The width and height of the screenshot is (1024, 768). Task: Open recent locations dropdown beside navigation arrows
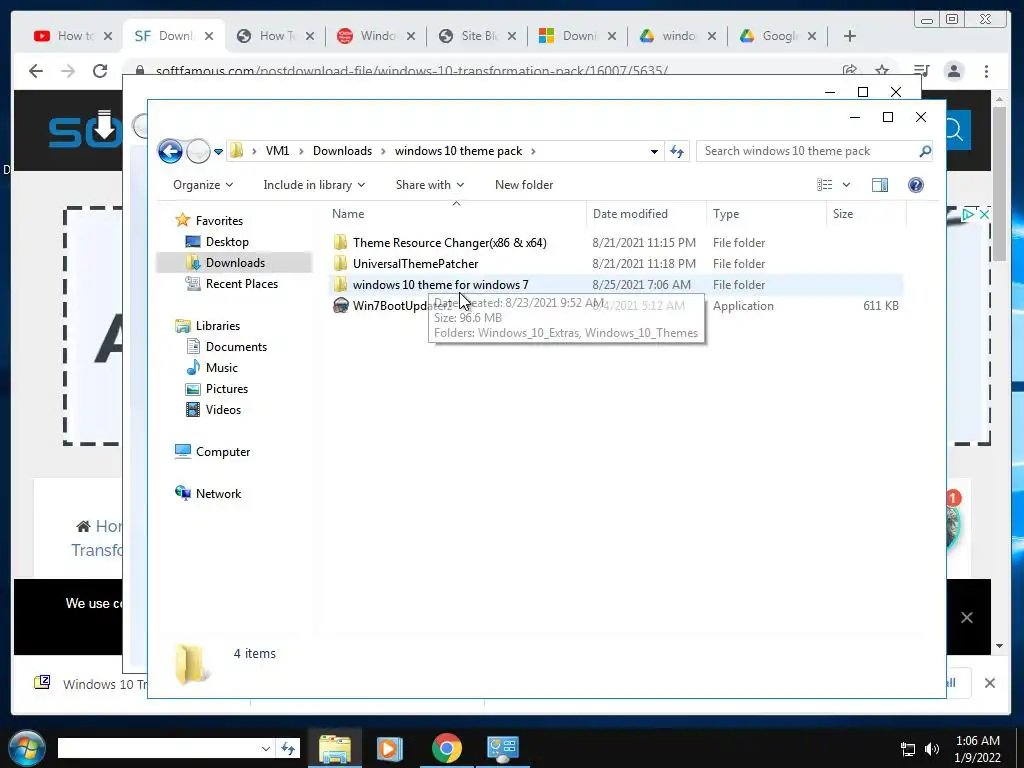(x=218, y=152)
